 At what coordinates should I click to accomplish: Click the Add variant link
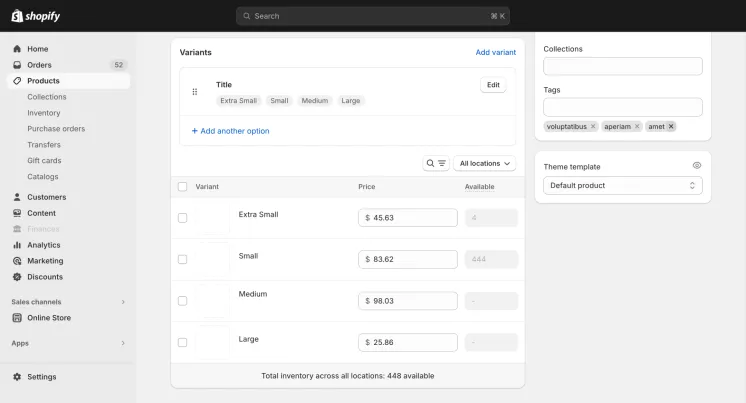[495, 52]
